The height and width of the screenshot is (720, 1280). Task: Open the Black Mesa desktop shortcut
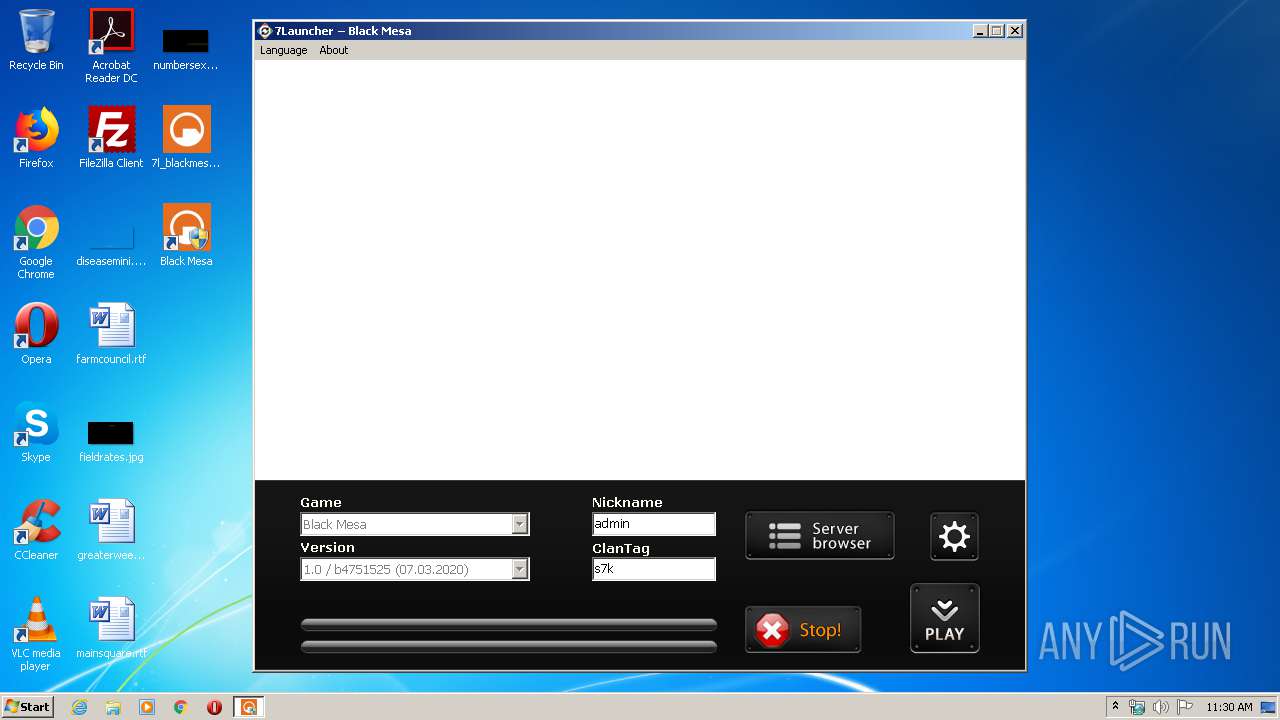click(x=186, y=236)
